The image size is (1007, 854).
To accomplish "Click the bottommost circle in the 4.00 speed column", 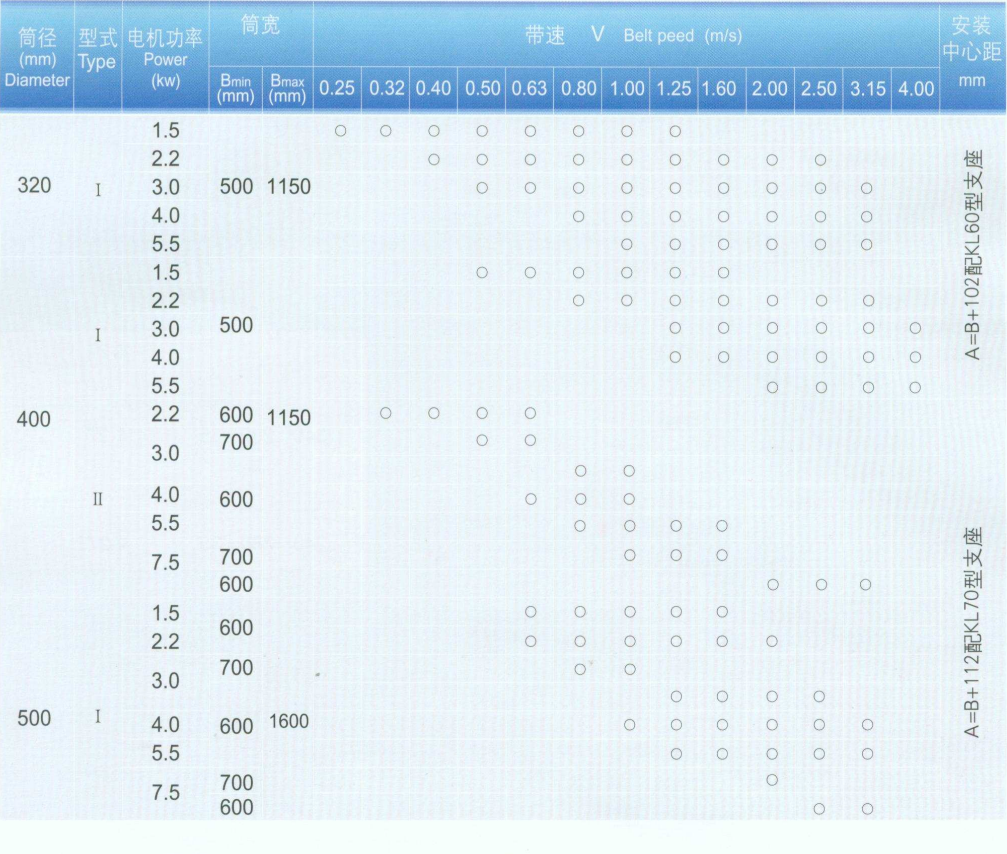I will pyautogui.click(x=915, y=387).
